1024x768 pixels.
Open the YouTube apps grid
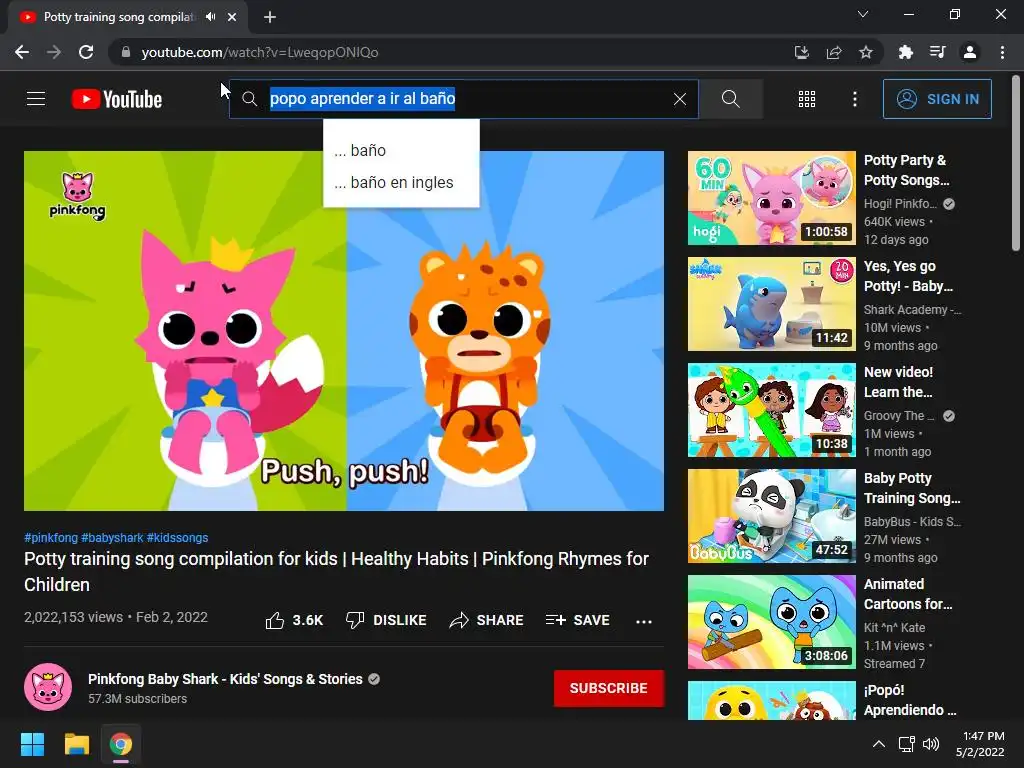pyautogui.click(x=807, y=99)
